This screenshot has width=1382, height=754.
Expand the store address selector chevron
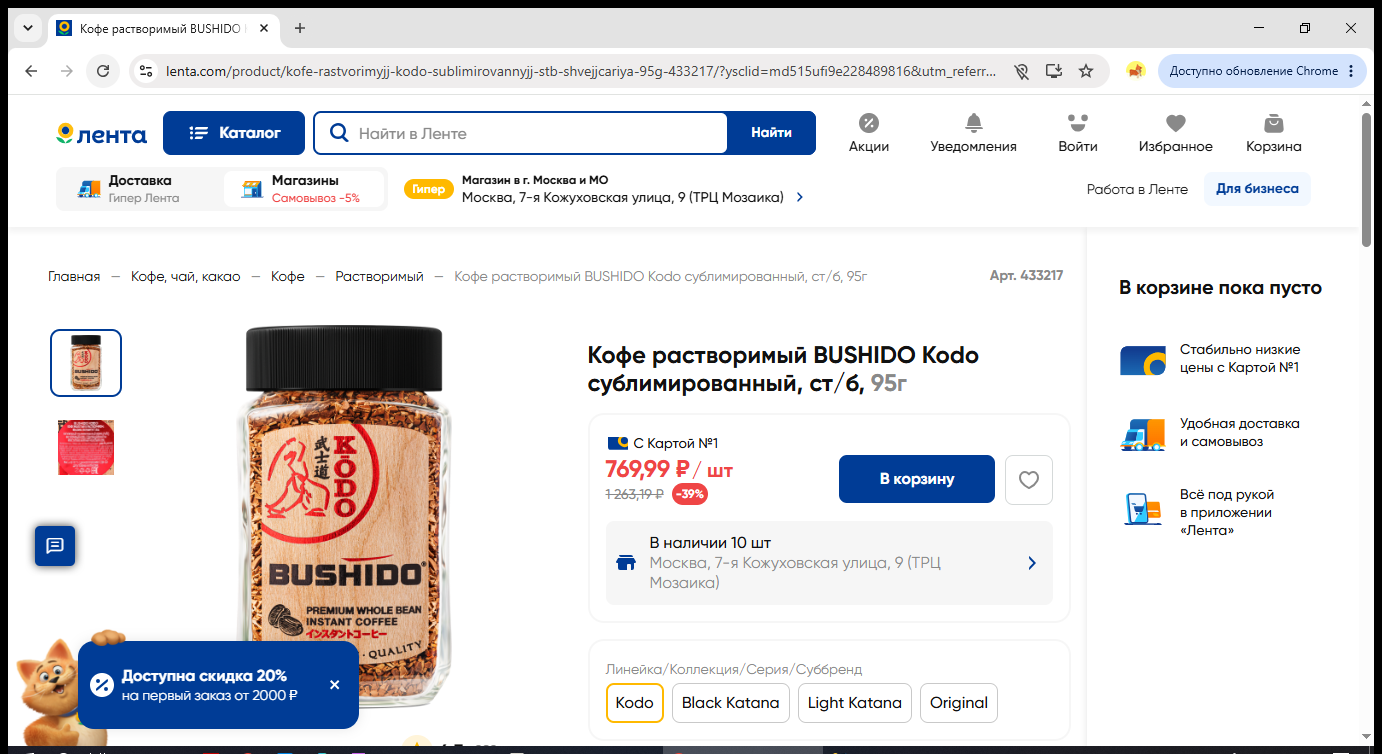coord(799,197)
